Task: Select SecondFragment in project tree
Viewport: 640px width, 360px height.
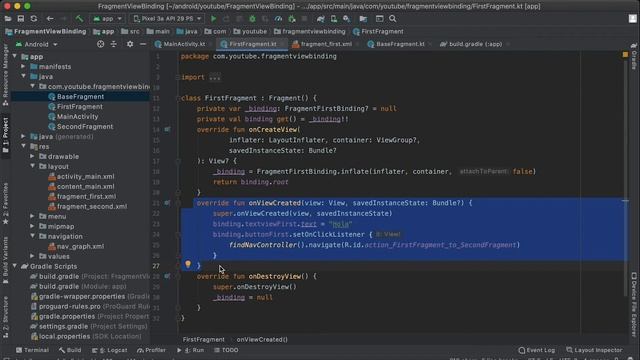Action: point(85,127)
